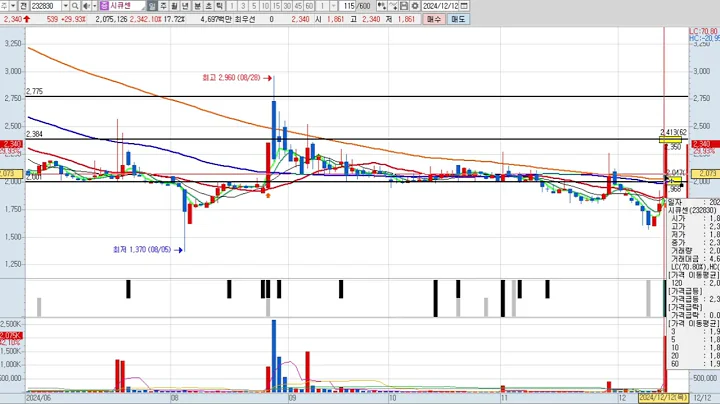The image size is (720, 404).
Task: Select tick (틱) chart period
Action: [219, 6]
